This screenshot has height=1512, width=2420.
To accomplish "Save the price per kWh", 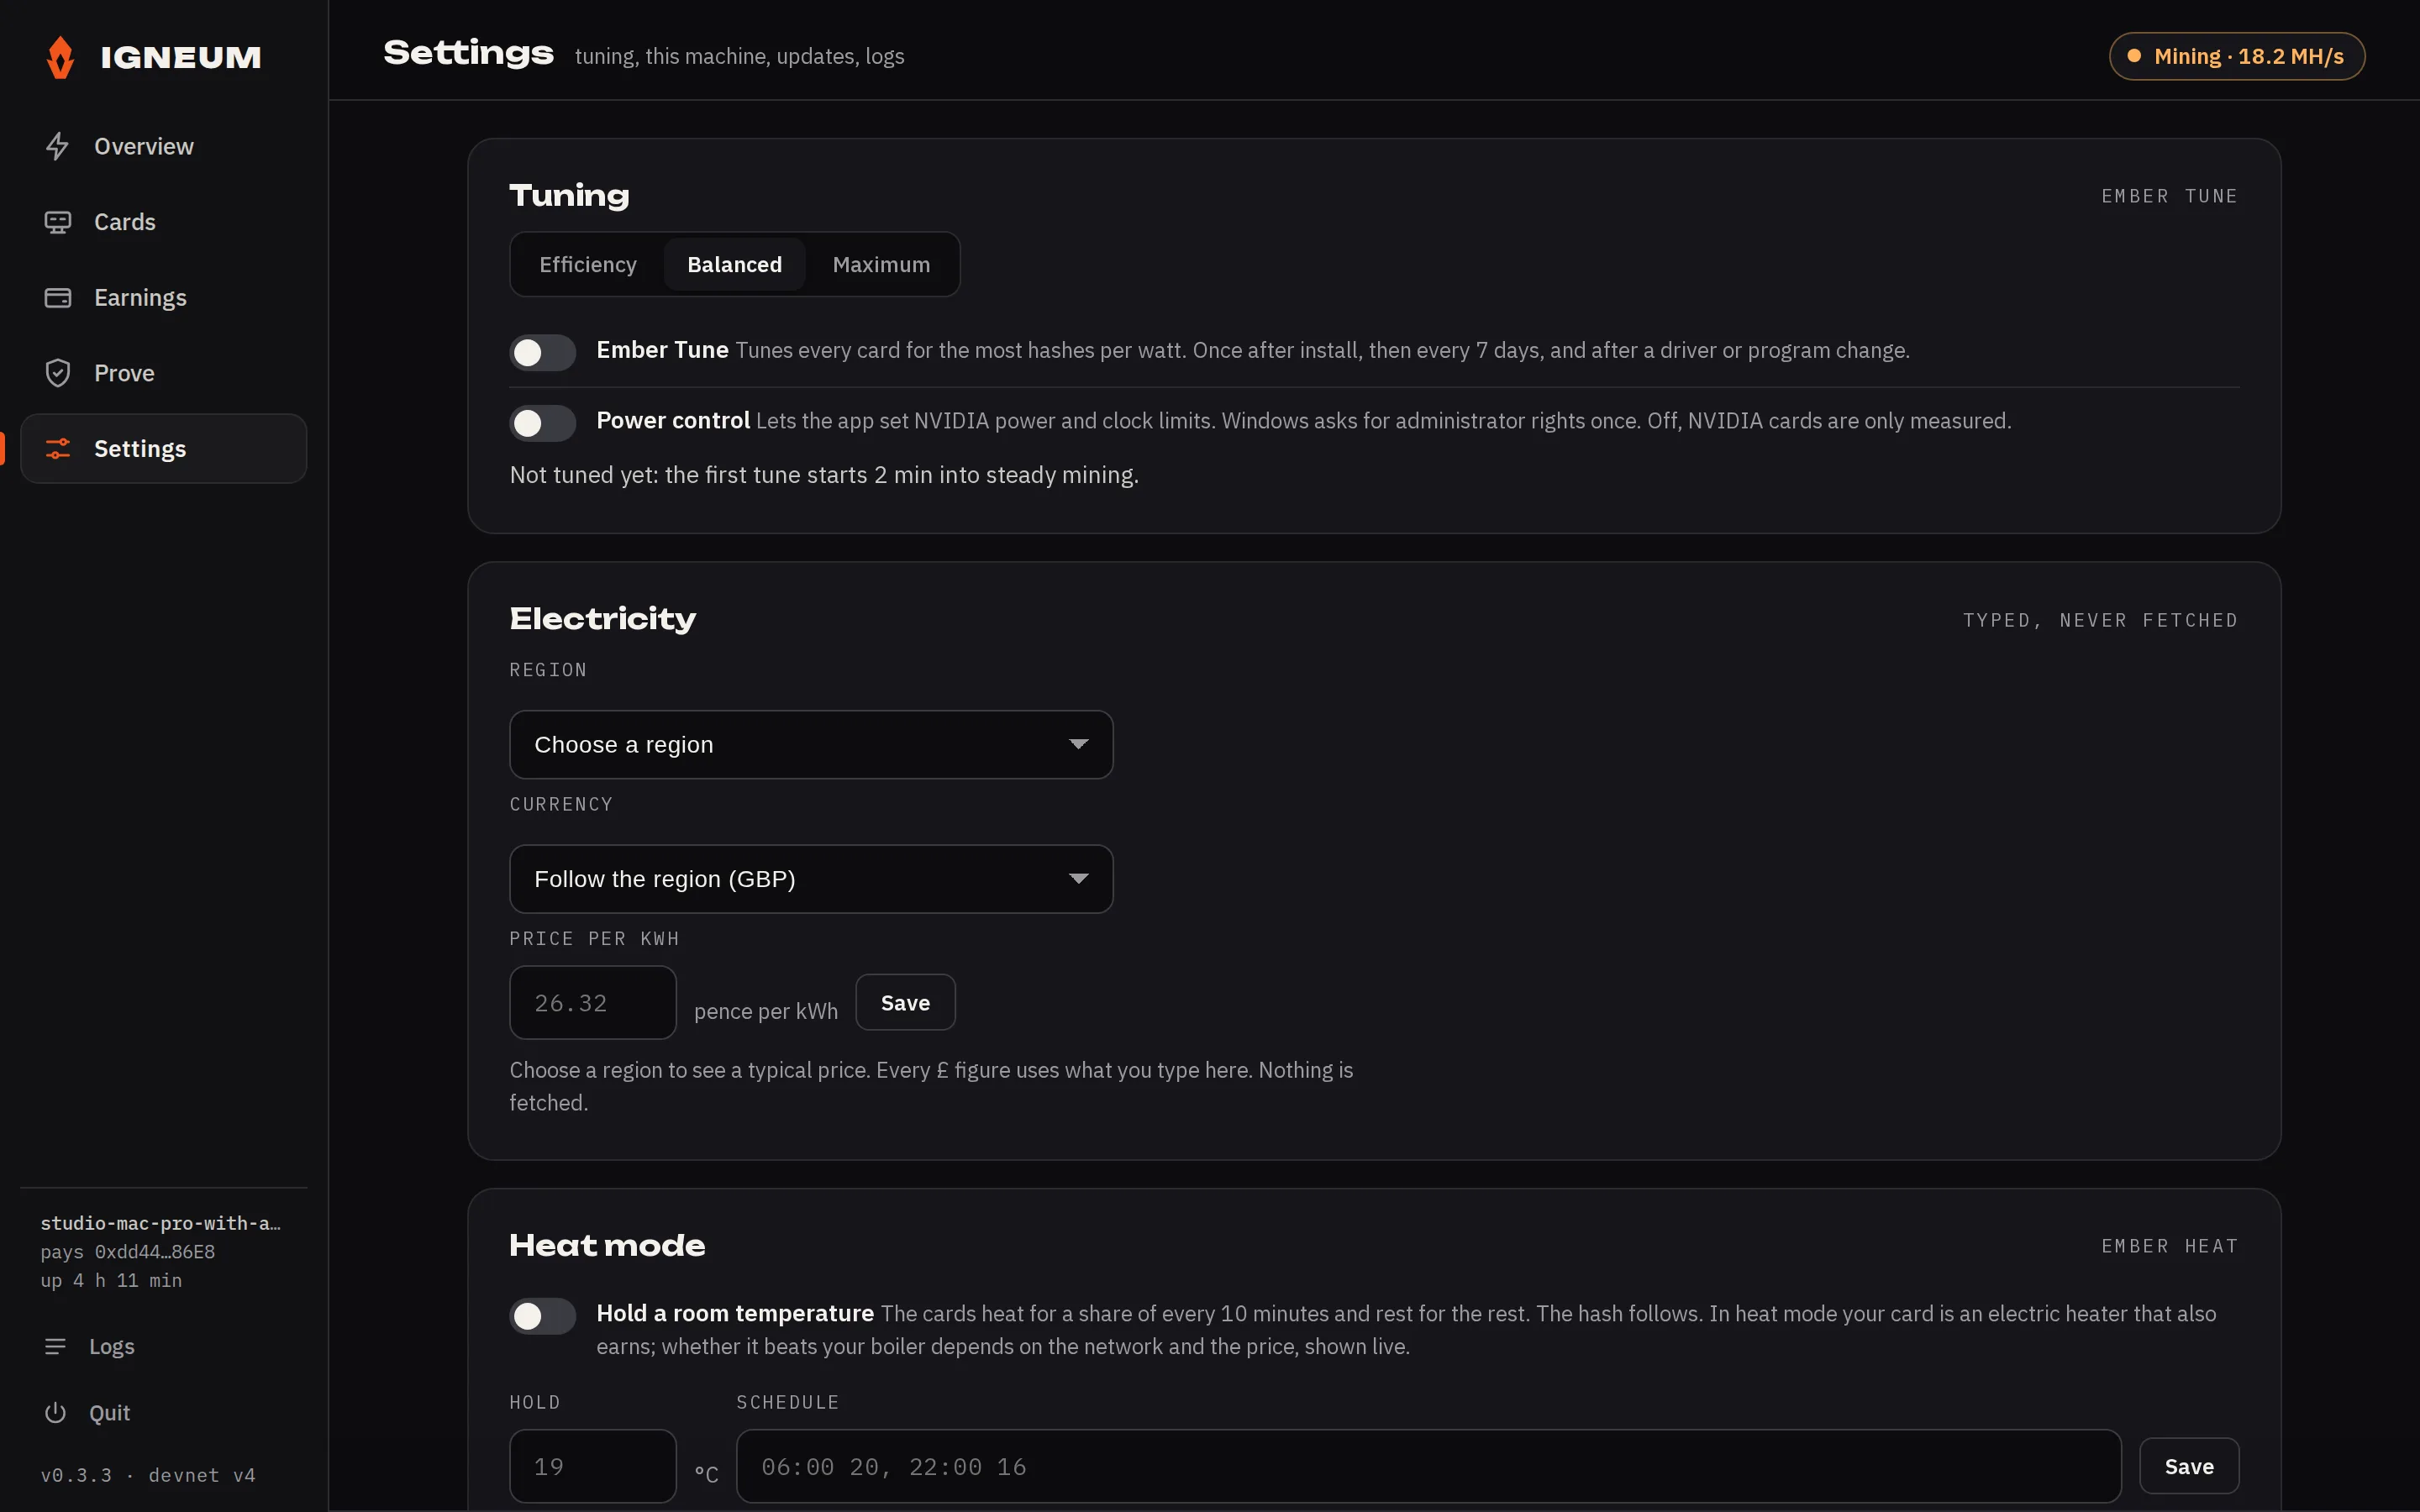I will coord(905,1003).
